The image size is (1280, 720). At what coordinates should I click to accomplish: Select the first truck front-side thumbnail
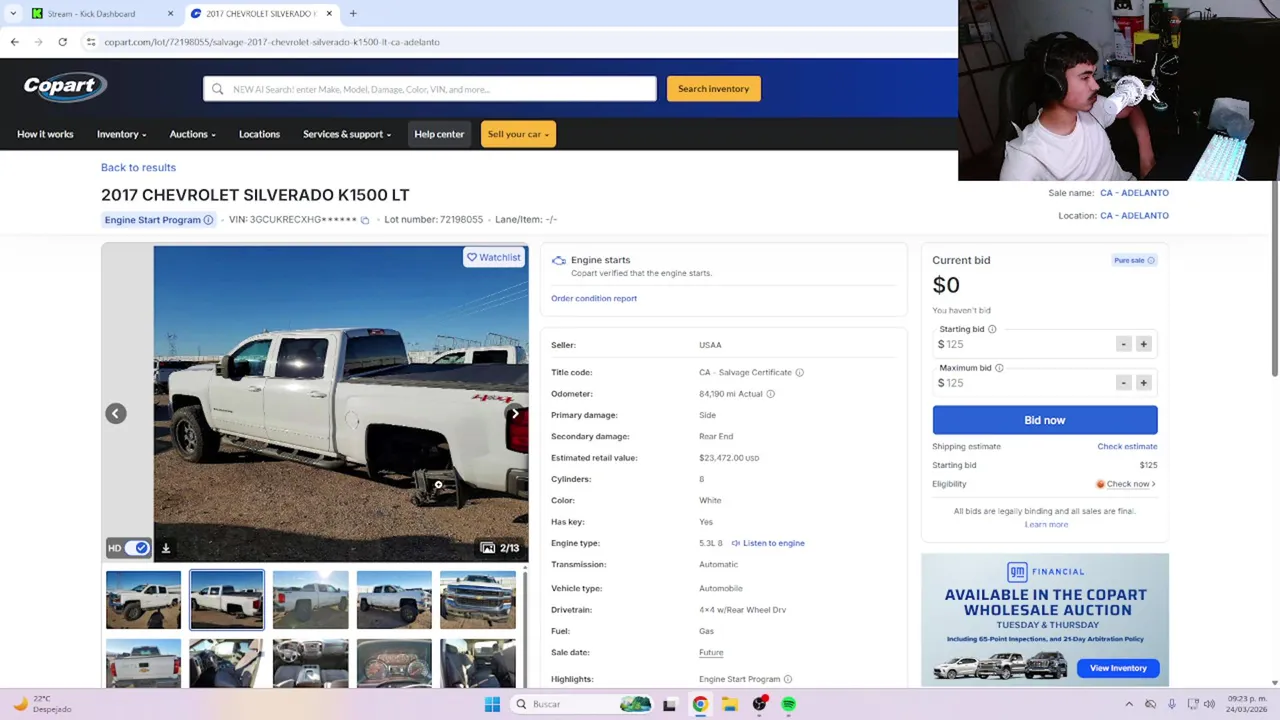(144, 600)
